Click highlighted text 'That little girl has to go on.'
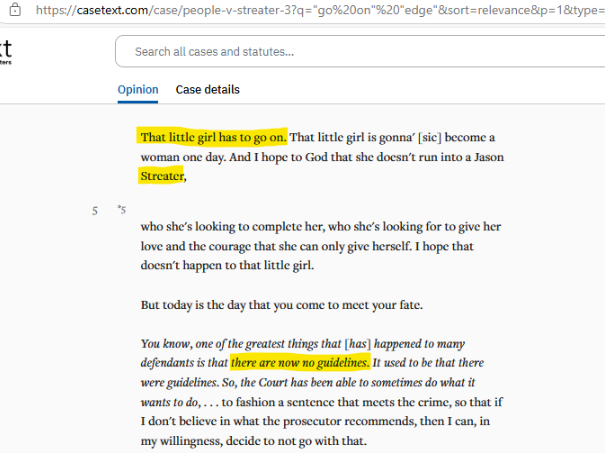The image size is (605, 453). coord(212,137)
